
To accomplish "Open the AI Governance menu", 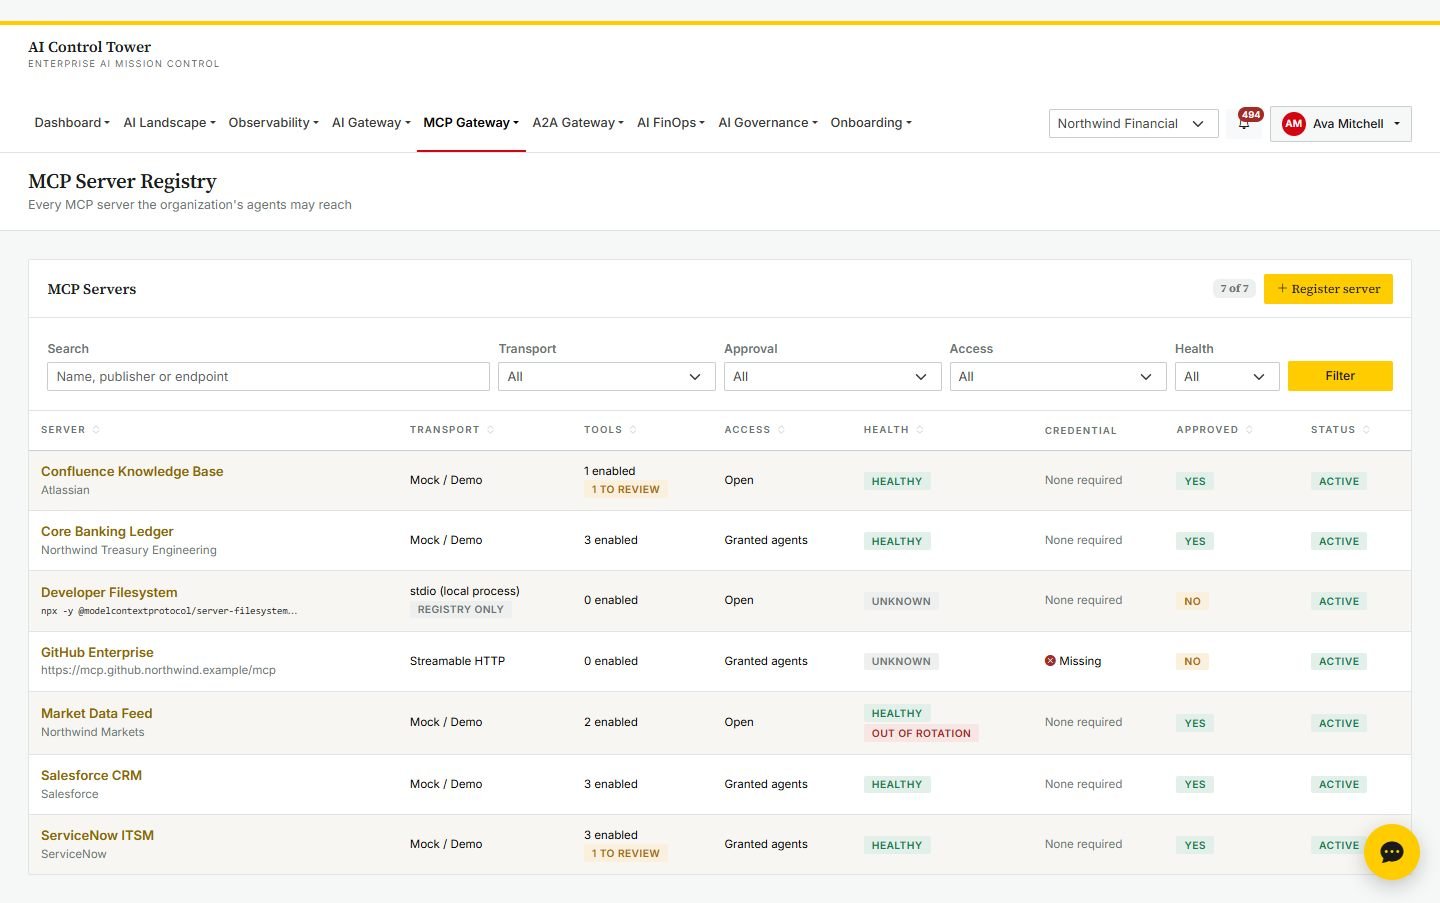I will pos(768,123).
